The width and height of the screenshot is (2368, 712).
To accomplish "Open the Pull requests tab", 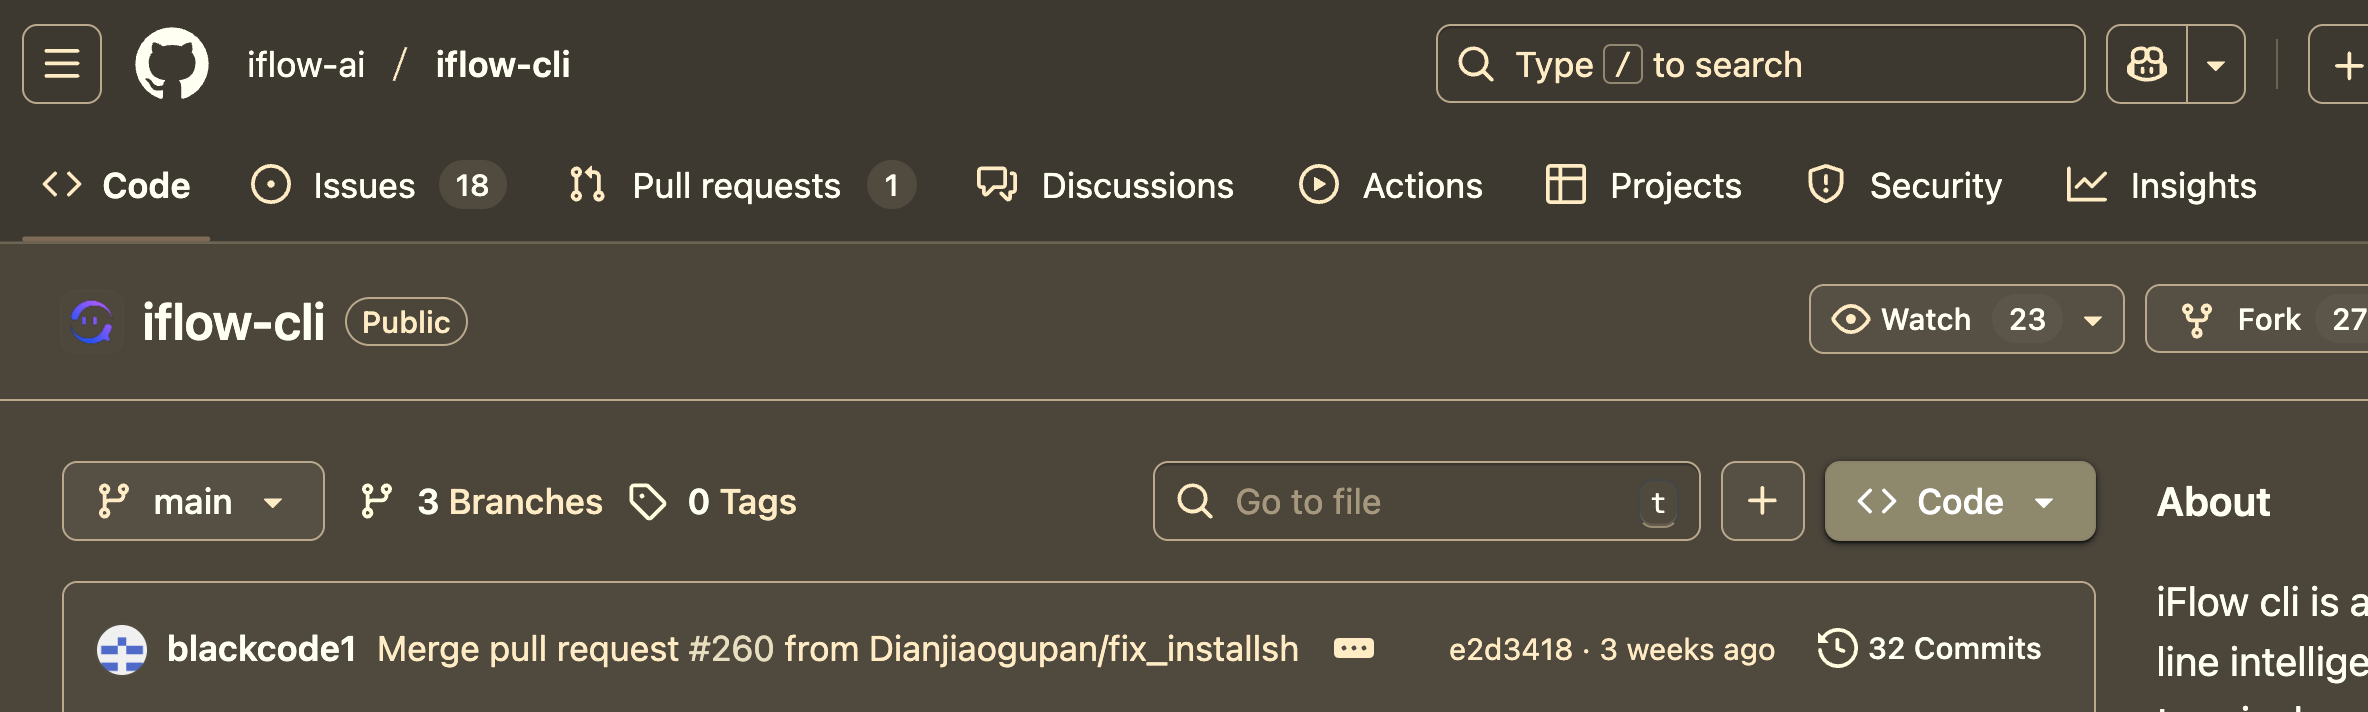I will pos(736,186).
